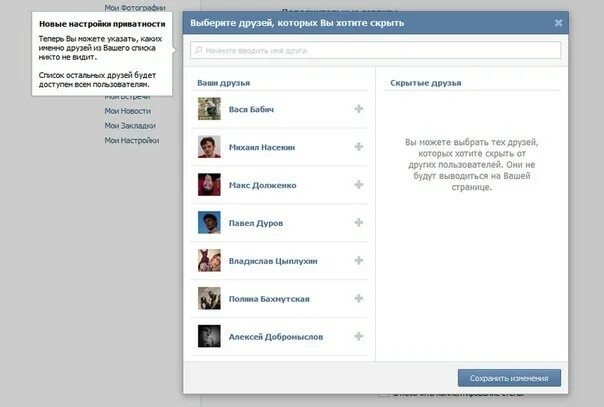Add Павел Дуров to hidden friends
Screen dimensions: 604x407
coord(359,223)
